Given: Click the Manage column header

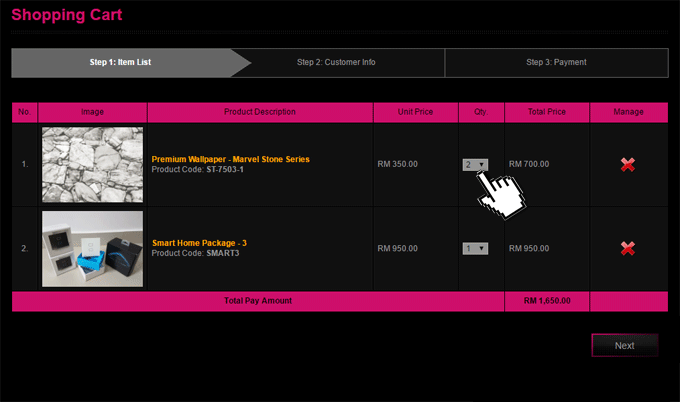Looking at the screenshot, I should click(x=629, y=112).
